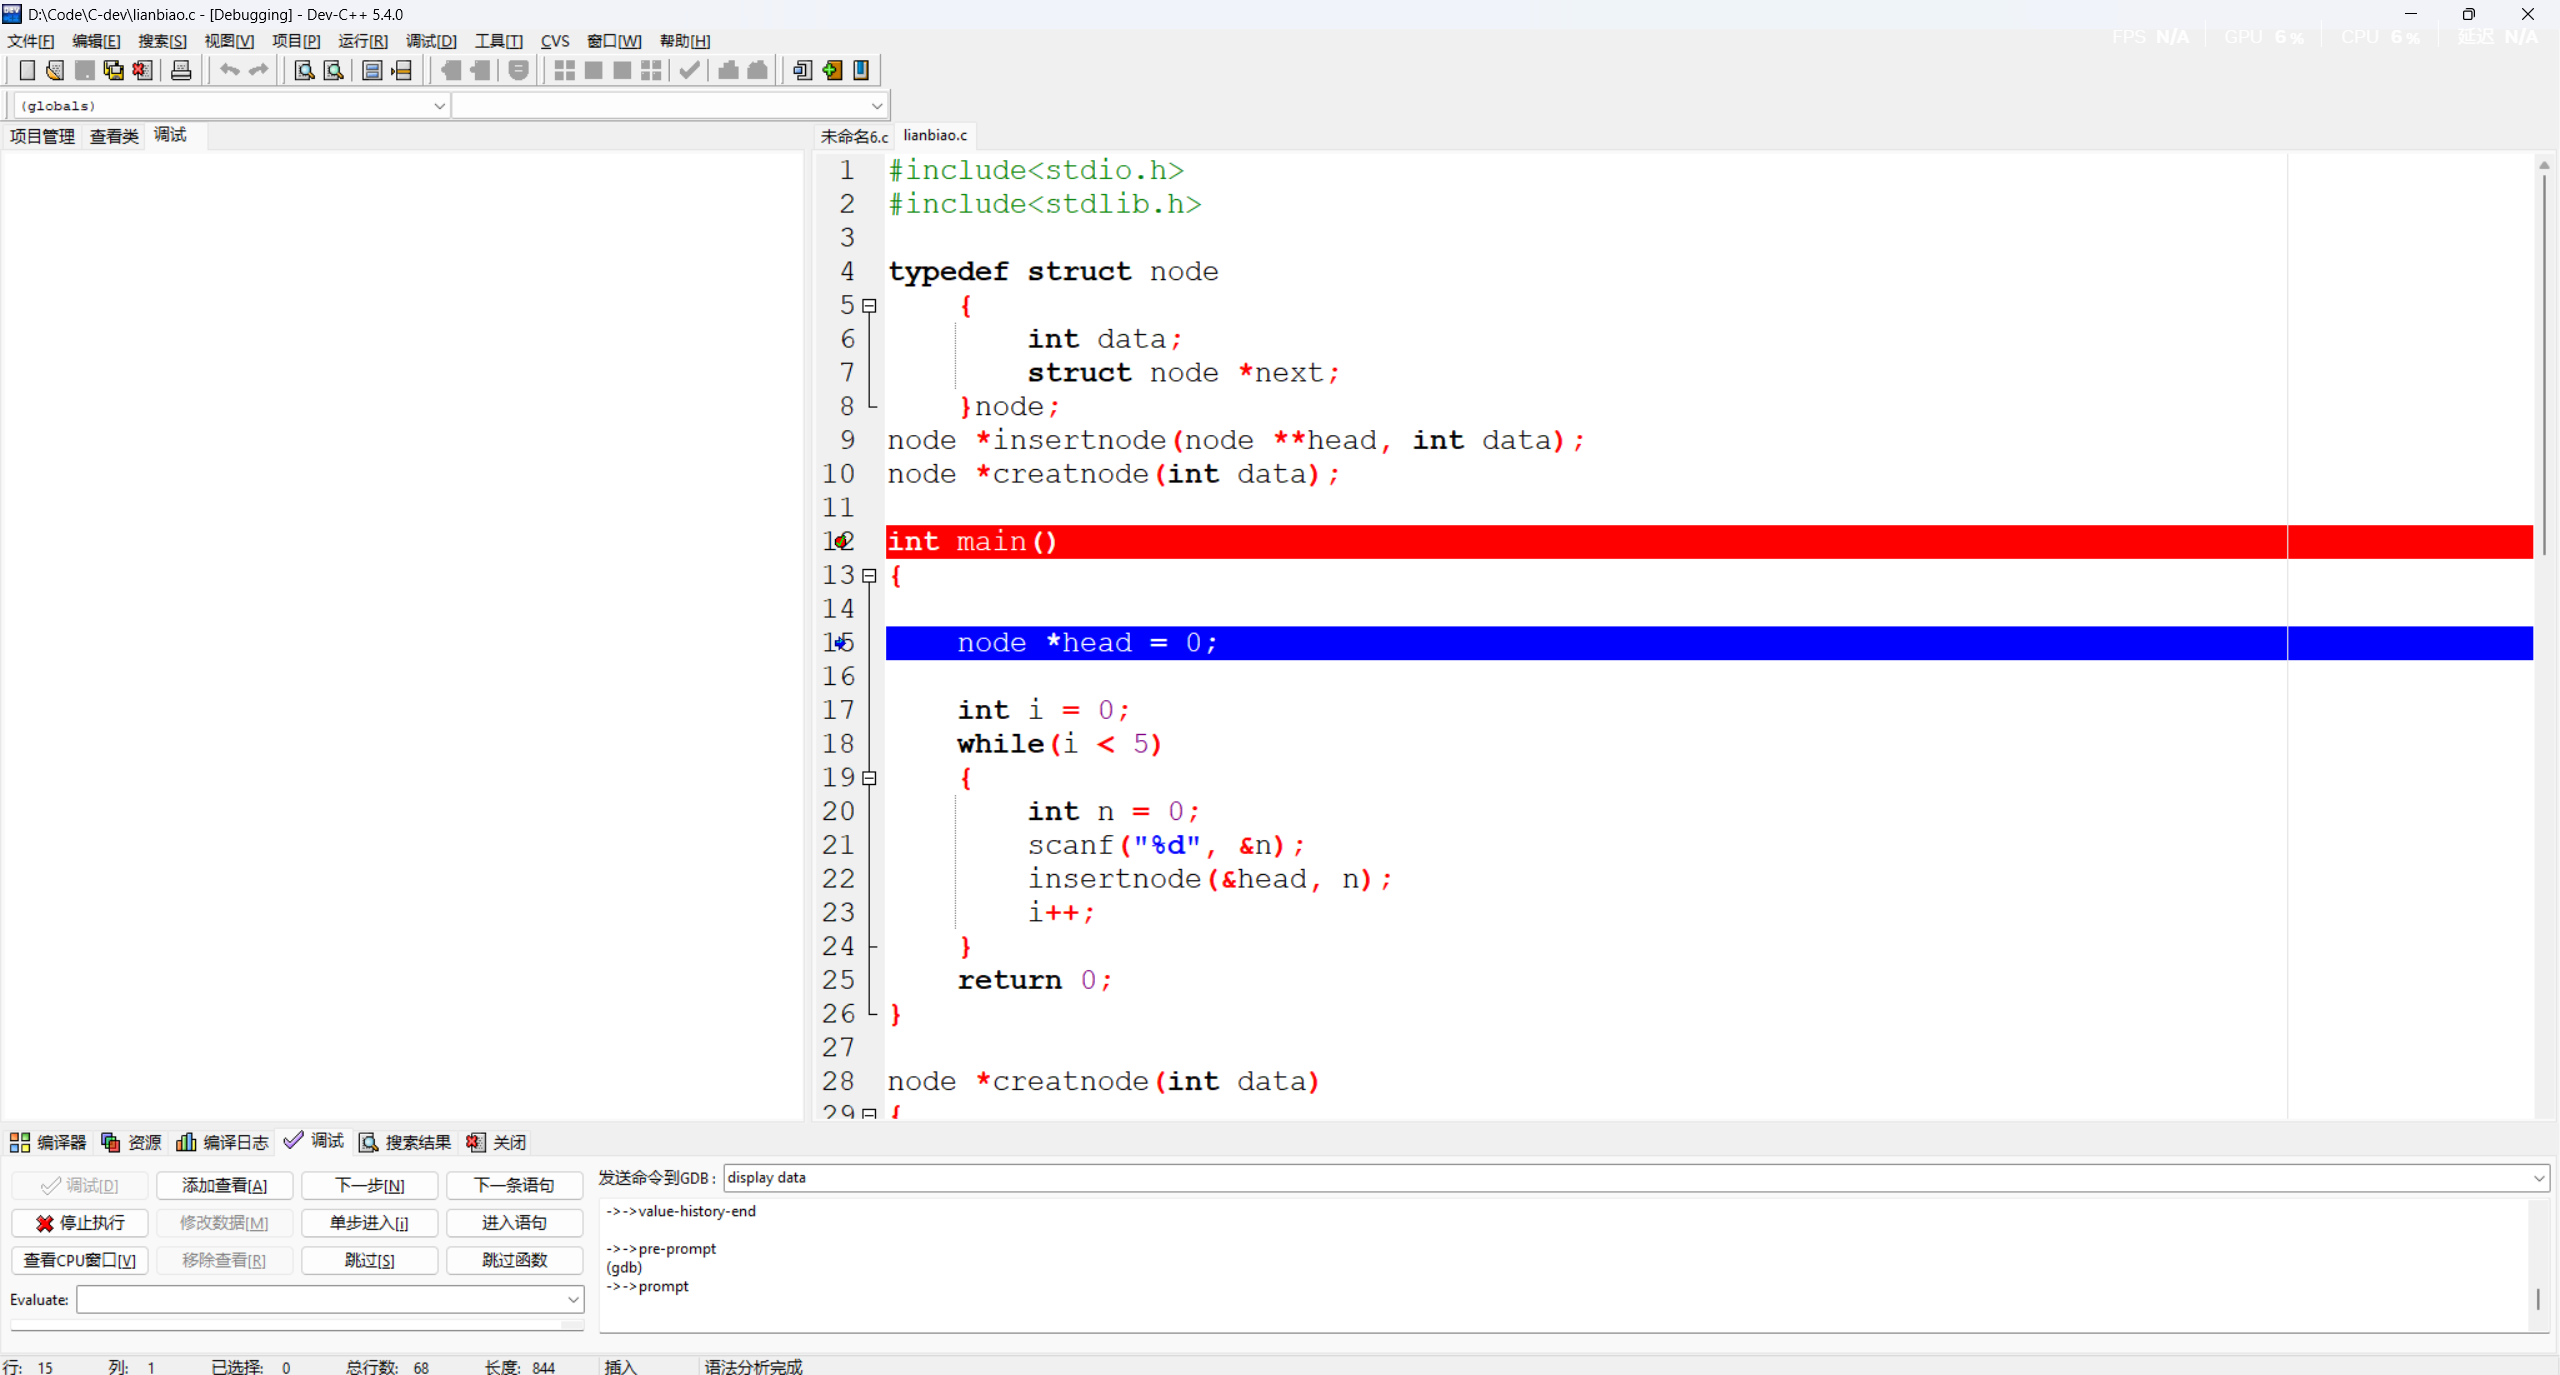Click the Save All toolbar icon
Screen dimensions: 2560x1375
(x=113, y=70)
